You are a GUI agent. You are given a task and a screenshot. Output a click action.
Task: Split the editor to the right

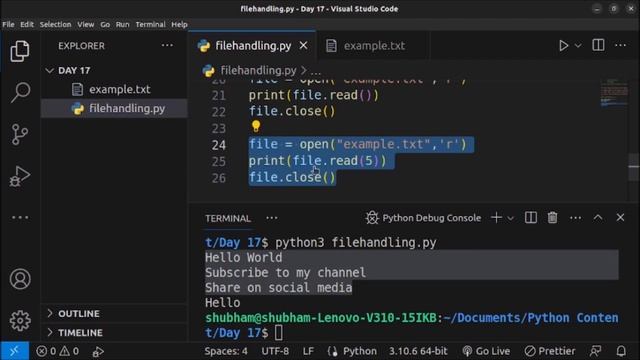598,45
